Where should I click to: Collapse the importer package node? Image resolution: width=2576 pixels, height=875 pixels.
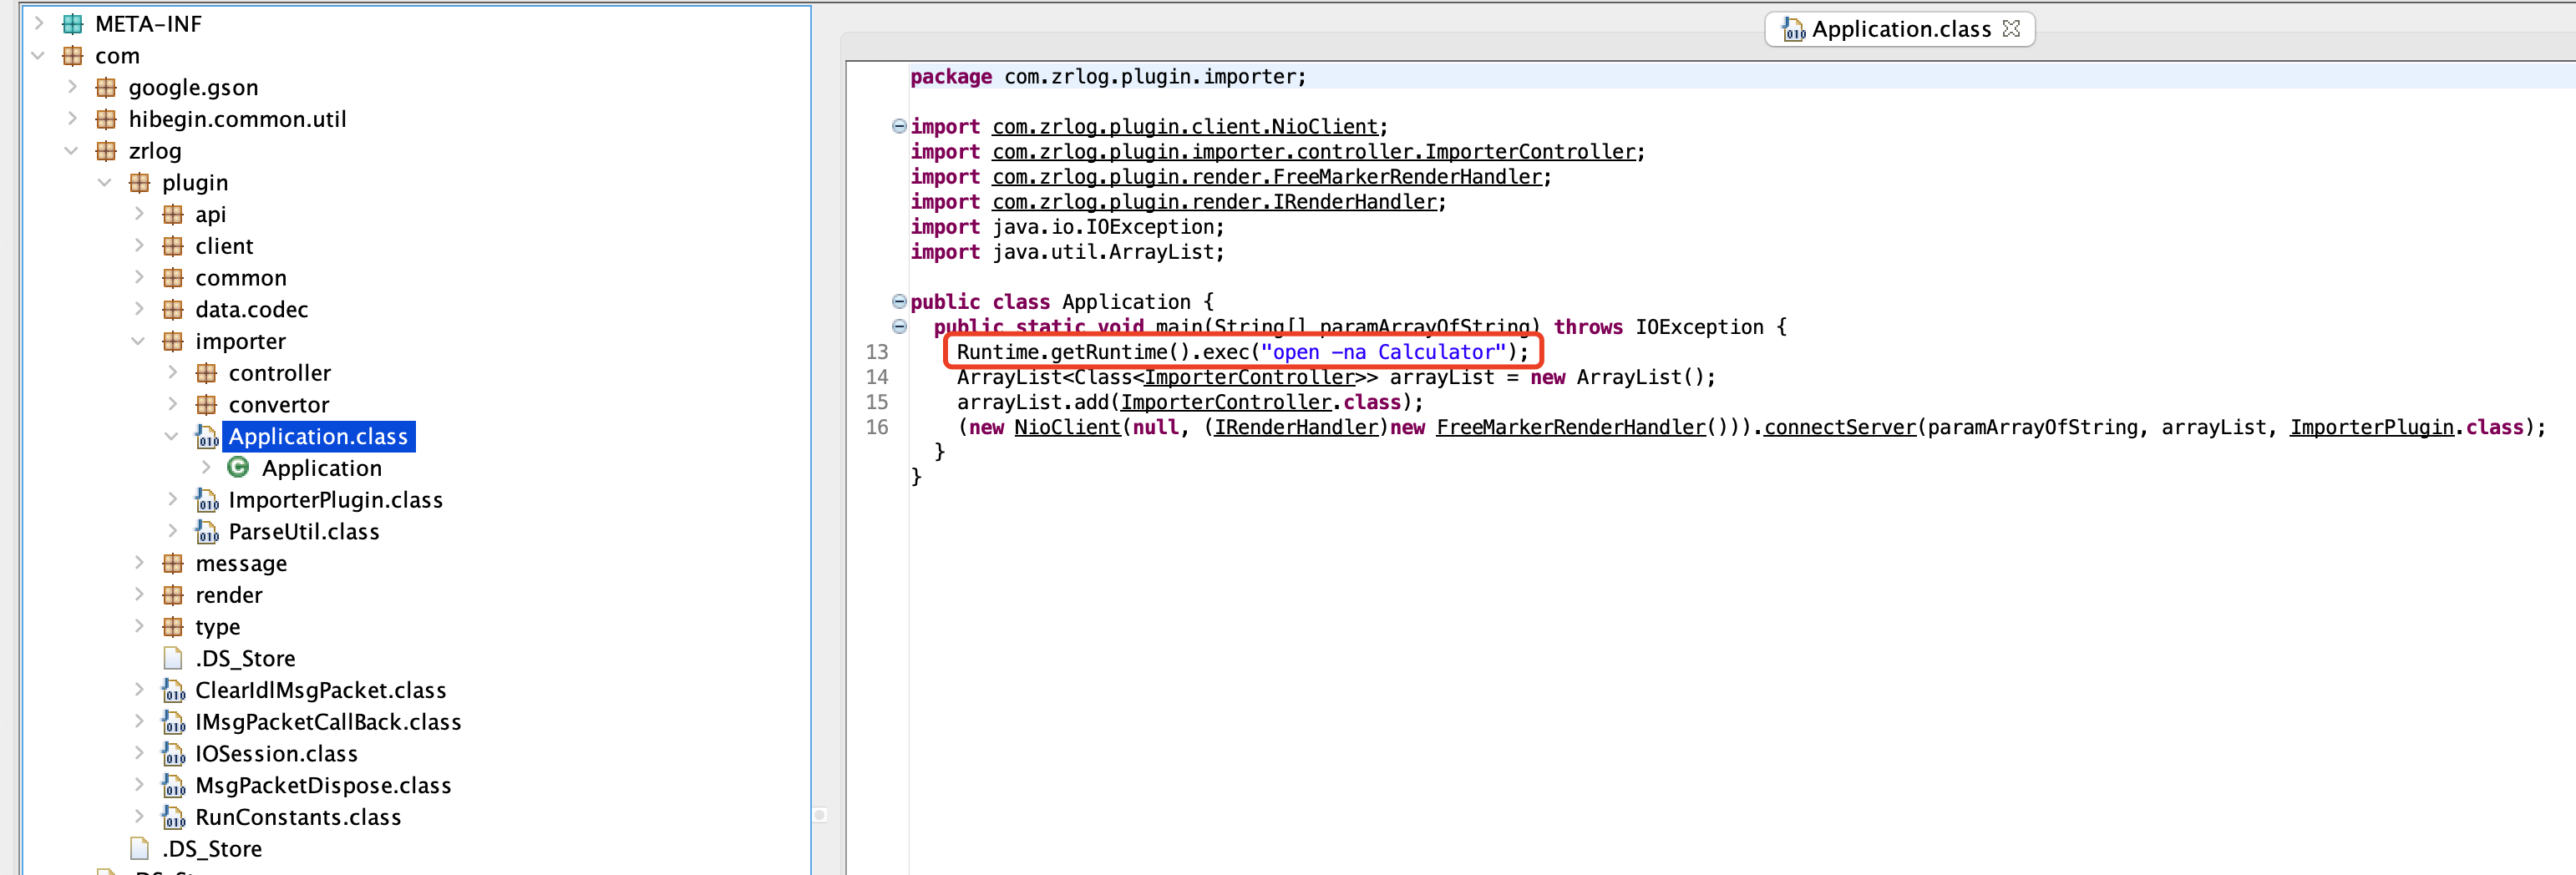[138, 341]
